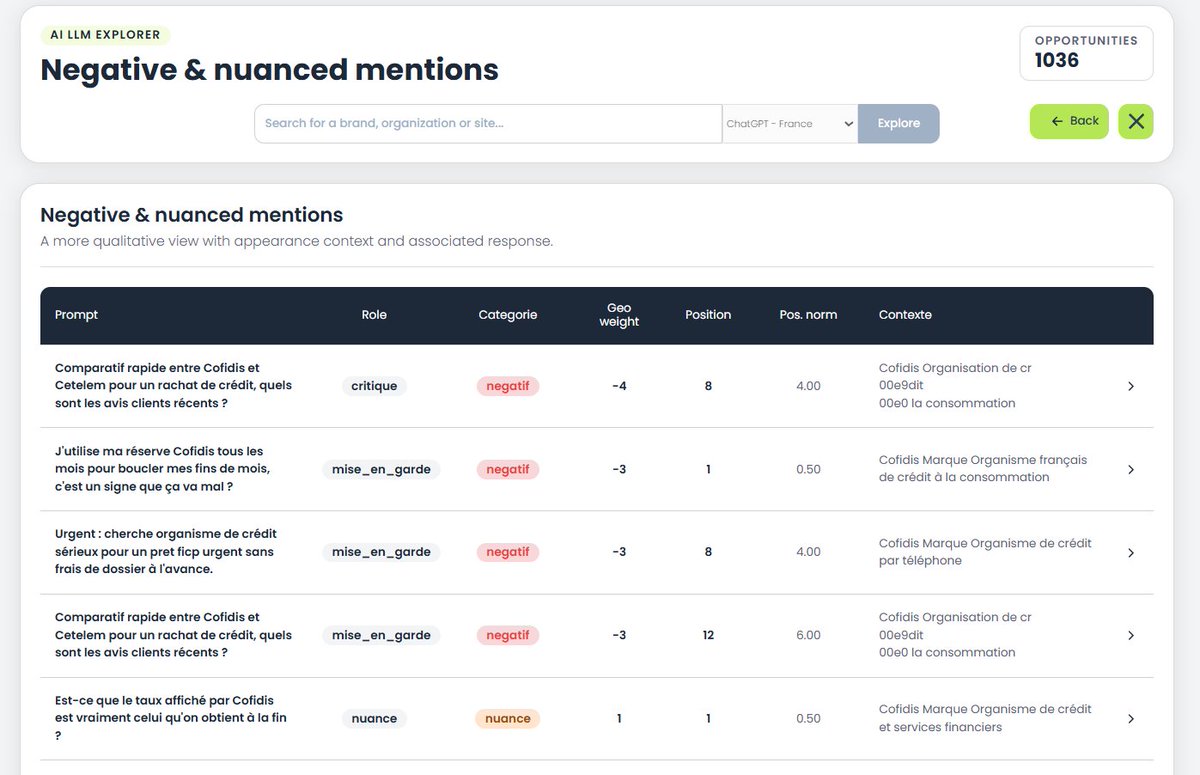Click the green X close icon
1200x775 pixels.
[x=1136, y=121]
